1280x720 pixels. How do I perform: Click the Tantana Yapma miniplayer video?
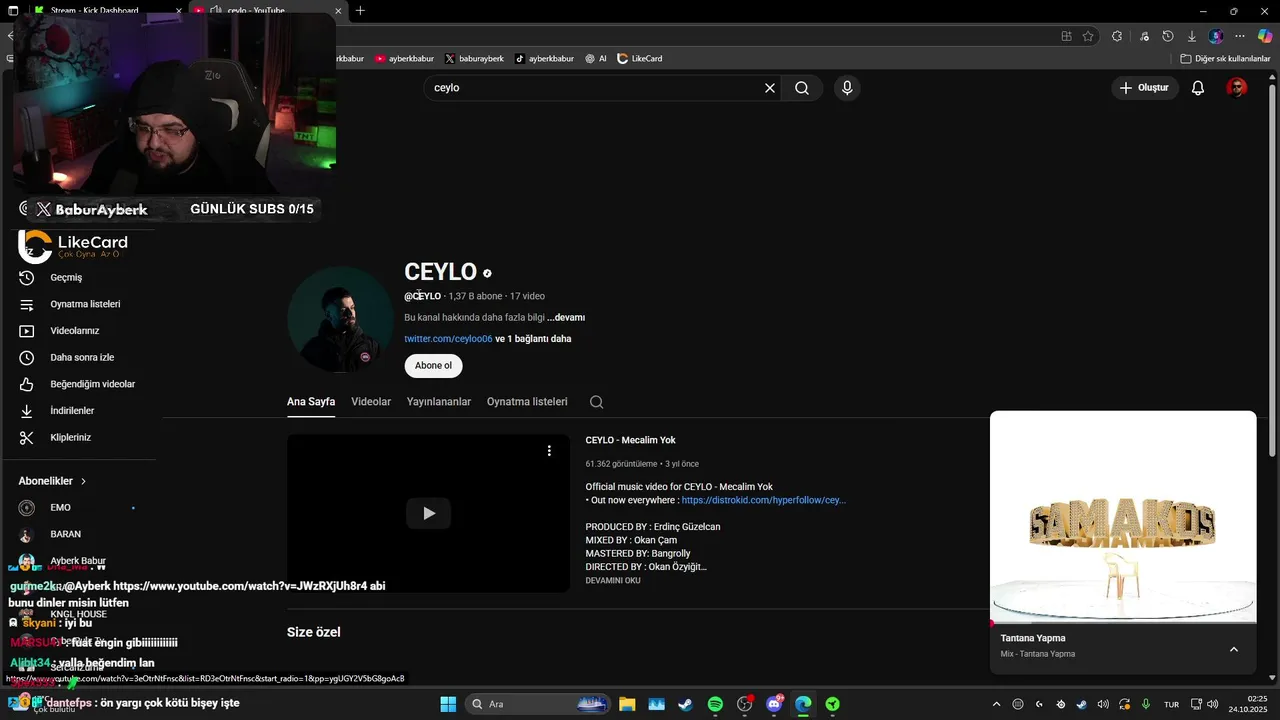1123,516
